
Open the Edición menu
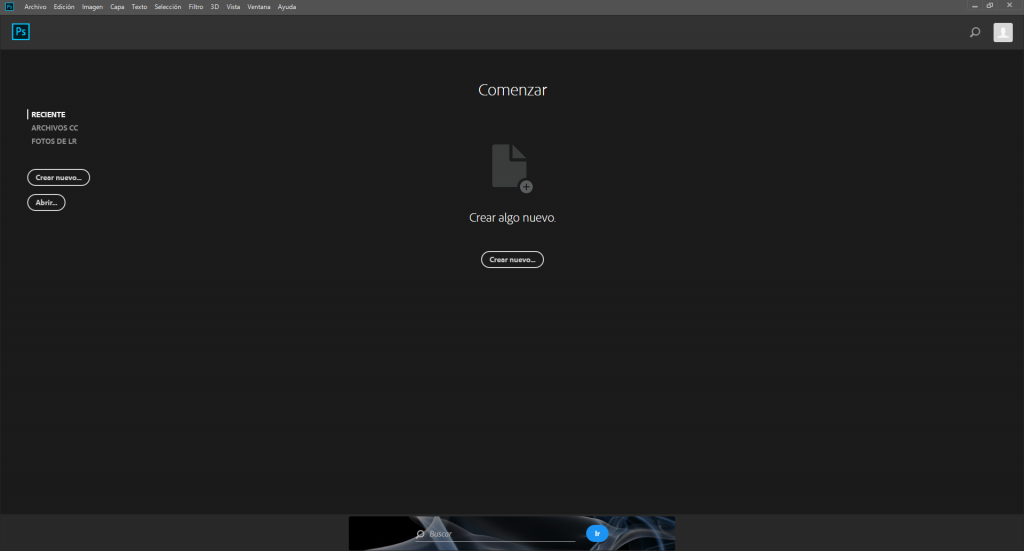click(64, 7)
